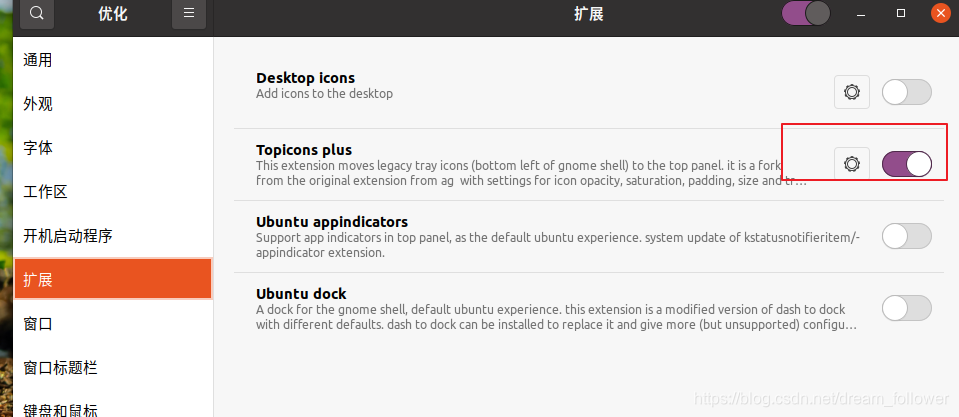Viewport: 959px width, 417px height.
Task: Open the hamburger menu button
Action: click(x=189, y=13)
